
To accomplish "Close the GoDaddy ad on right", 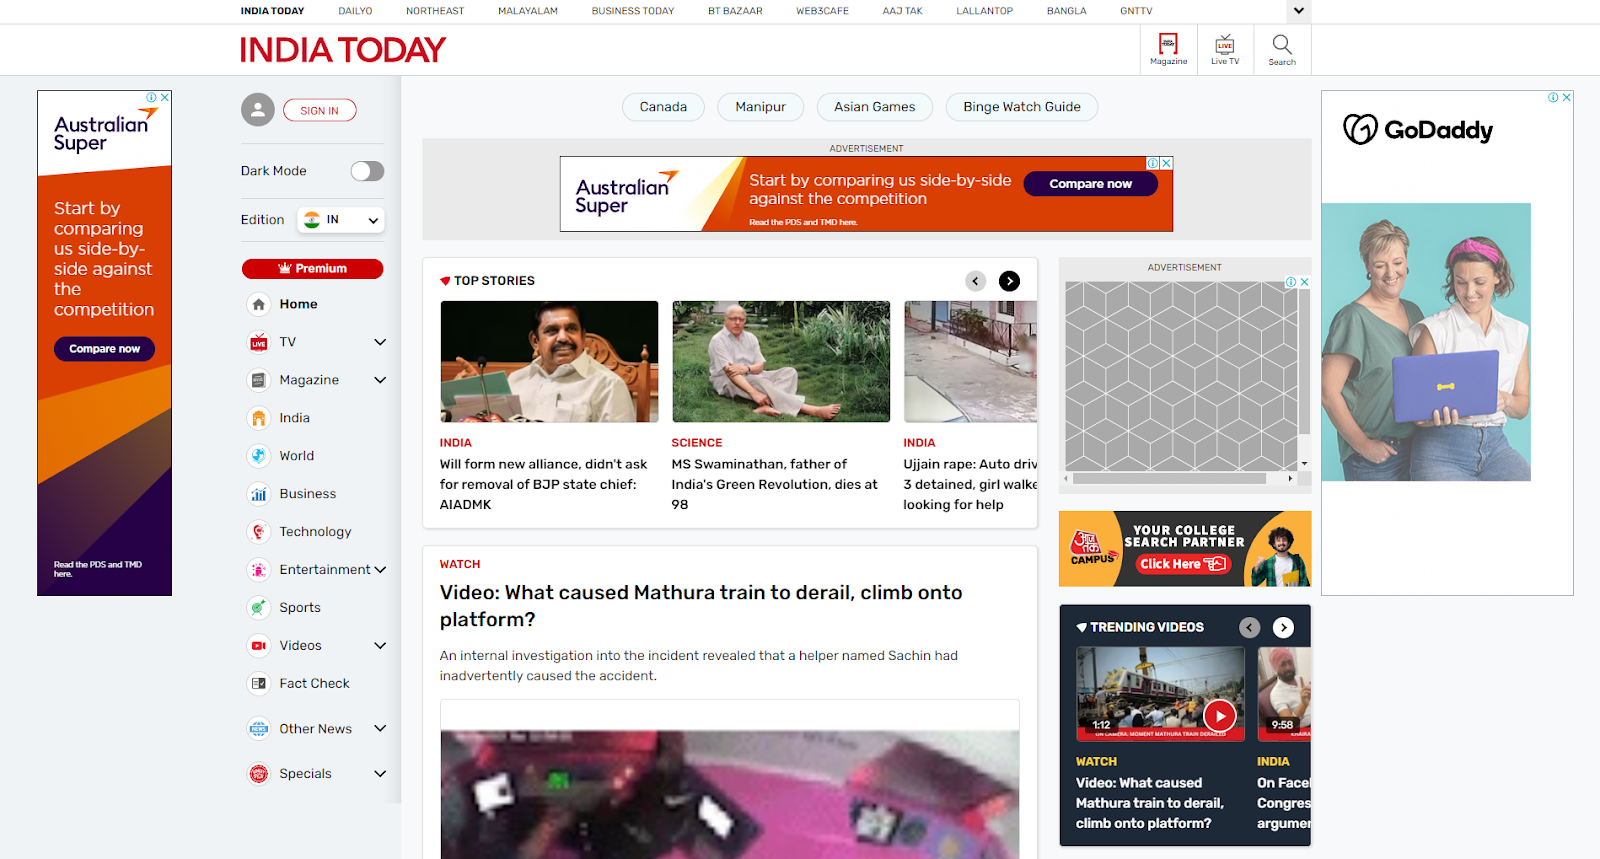I will point(1567,97).
